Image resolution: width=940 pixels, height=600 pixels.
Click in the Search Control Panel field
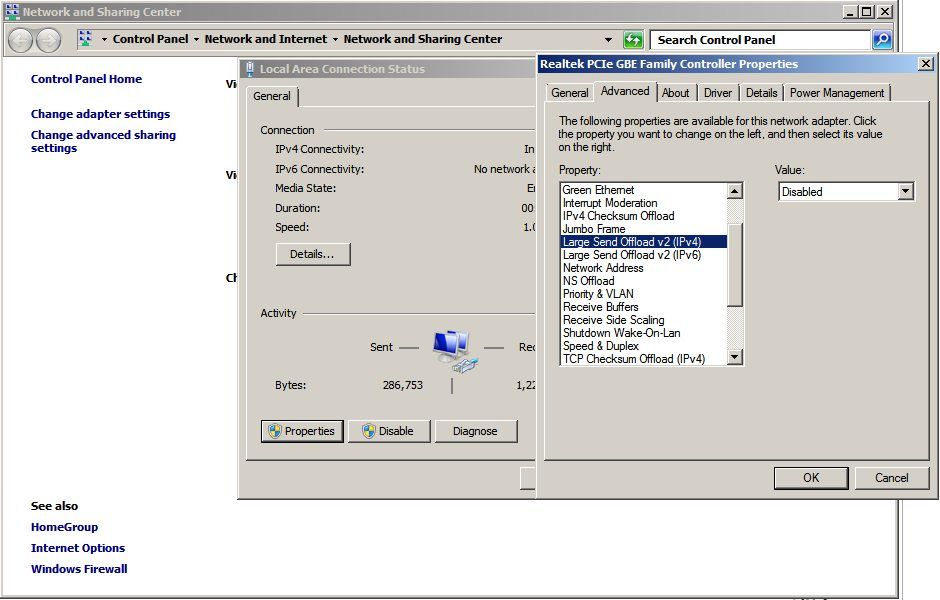(x=760, y=40)
